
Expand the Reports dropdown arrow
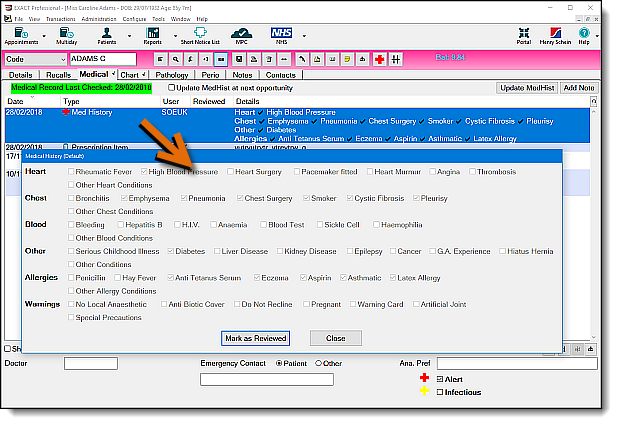pyautogui.click(x=175, y=36)
